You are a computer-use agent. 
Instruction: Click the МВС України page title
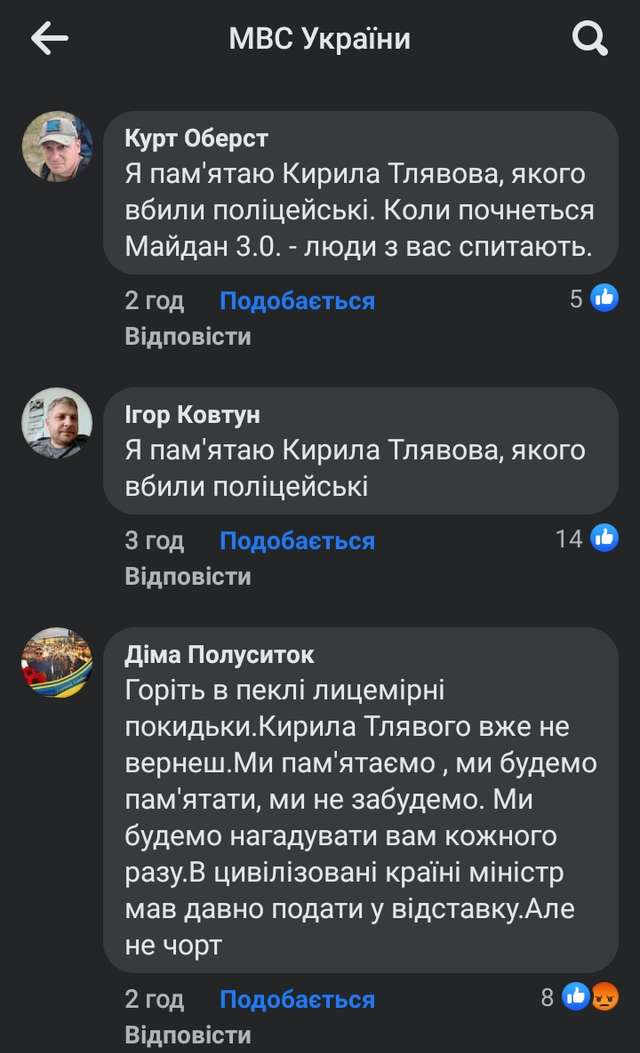click(x=319, y=39)
